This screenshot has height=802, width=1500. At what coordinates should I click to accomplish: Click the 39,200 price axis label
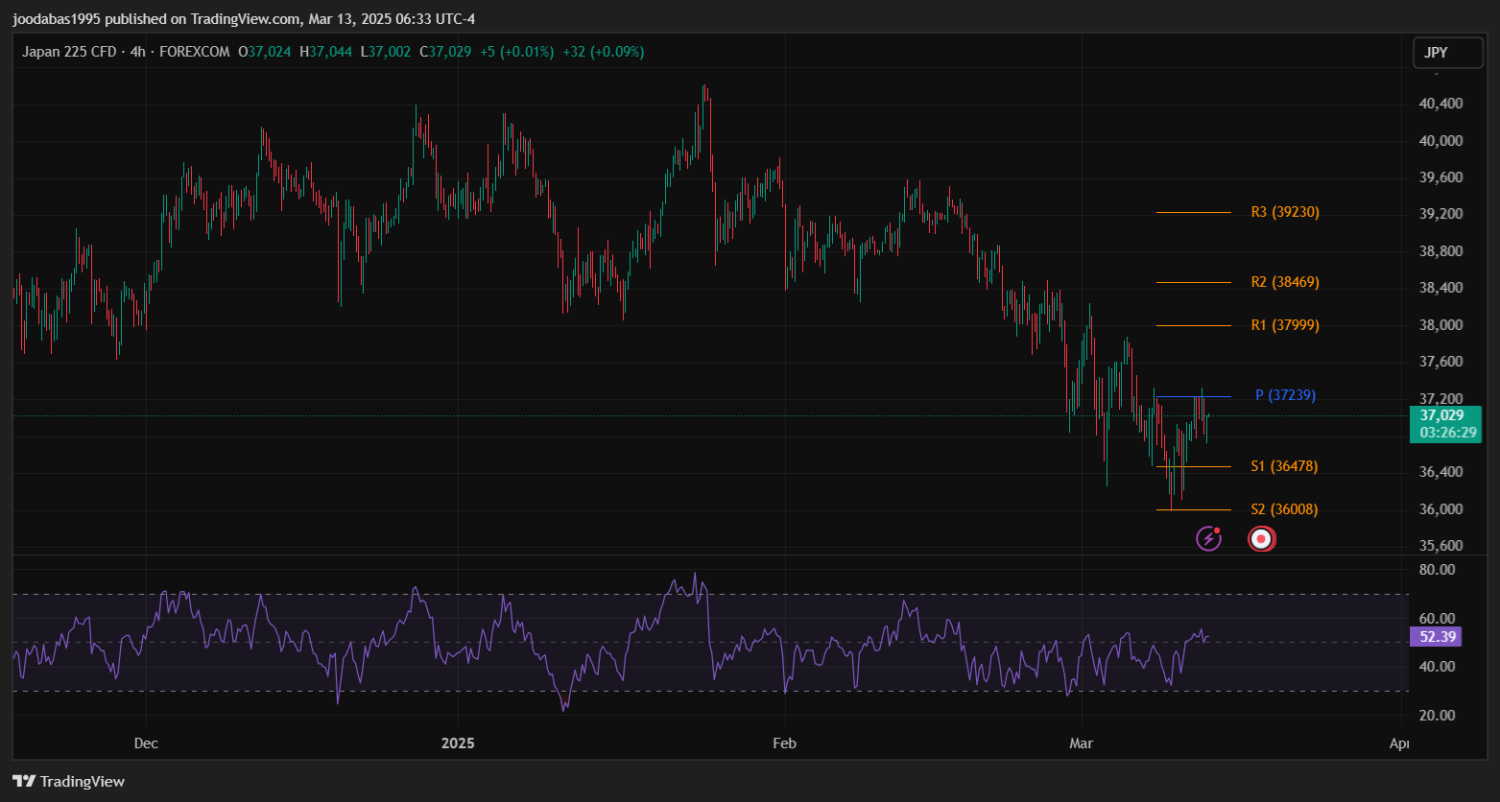(x=1441, y=214)
